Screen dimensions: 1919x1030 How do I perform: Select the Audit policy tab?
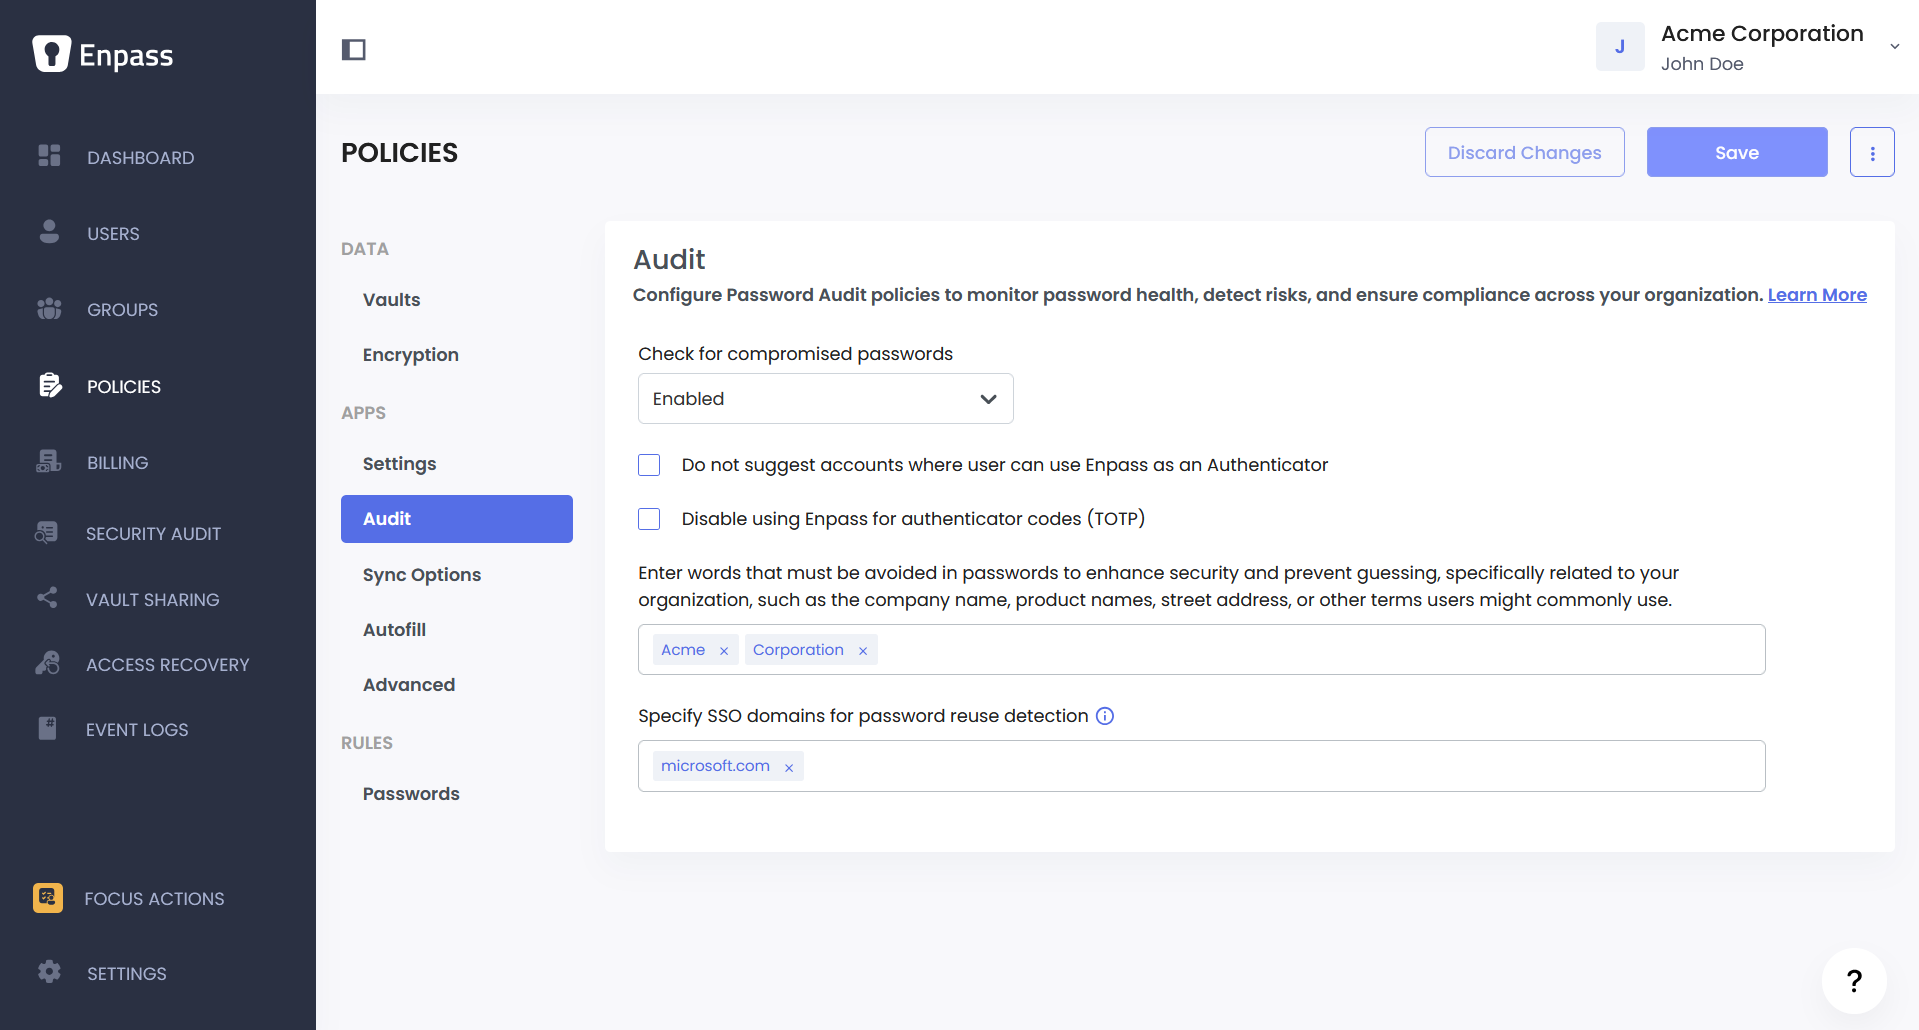[457, 519]
